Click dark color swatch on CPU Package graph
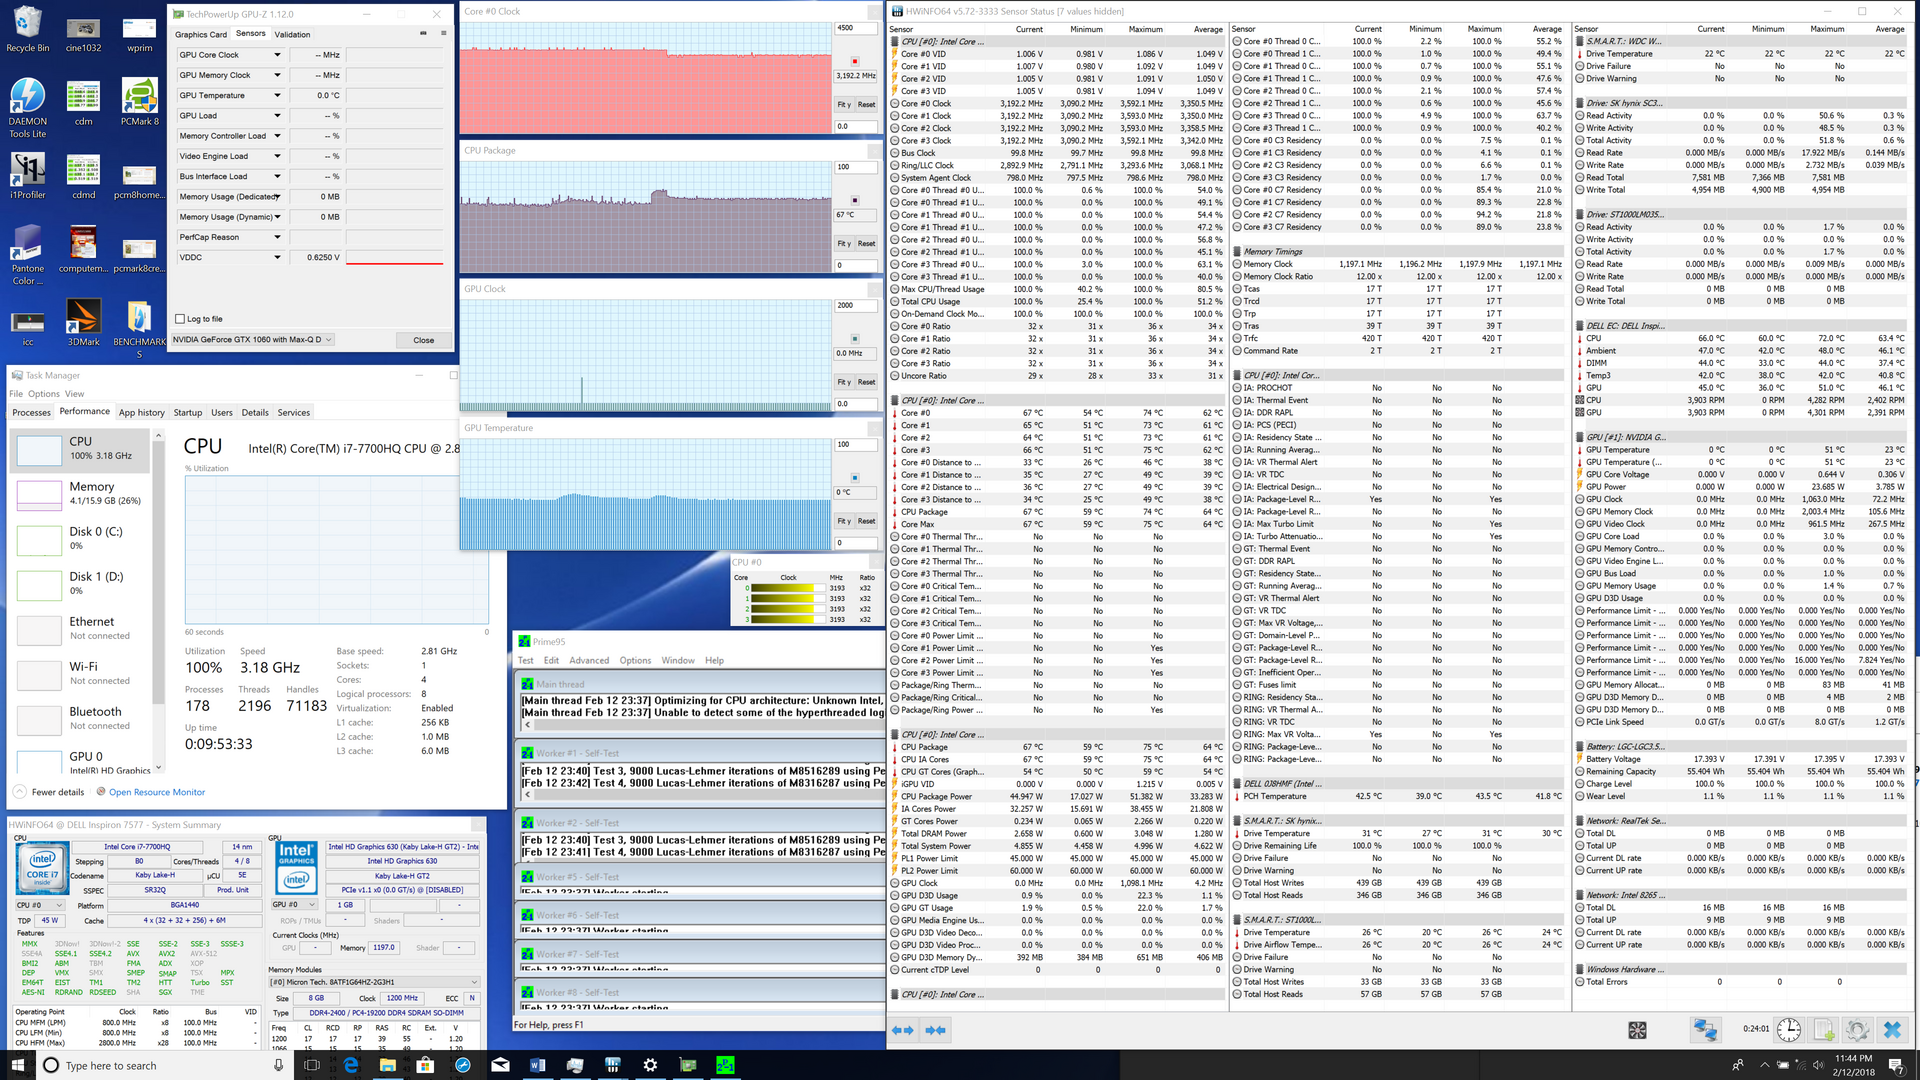The height and width of the screenshot is (1080, 1920). pos(855,200)
